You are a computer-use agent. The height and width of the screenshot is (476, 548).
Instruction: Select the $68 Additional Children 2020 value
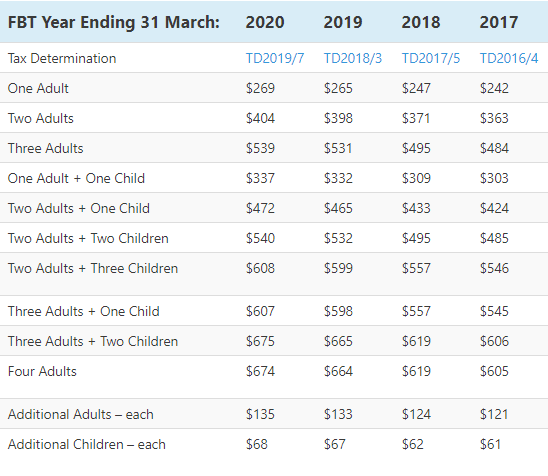[257, 445]
